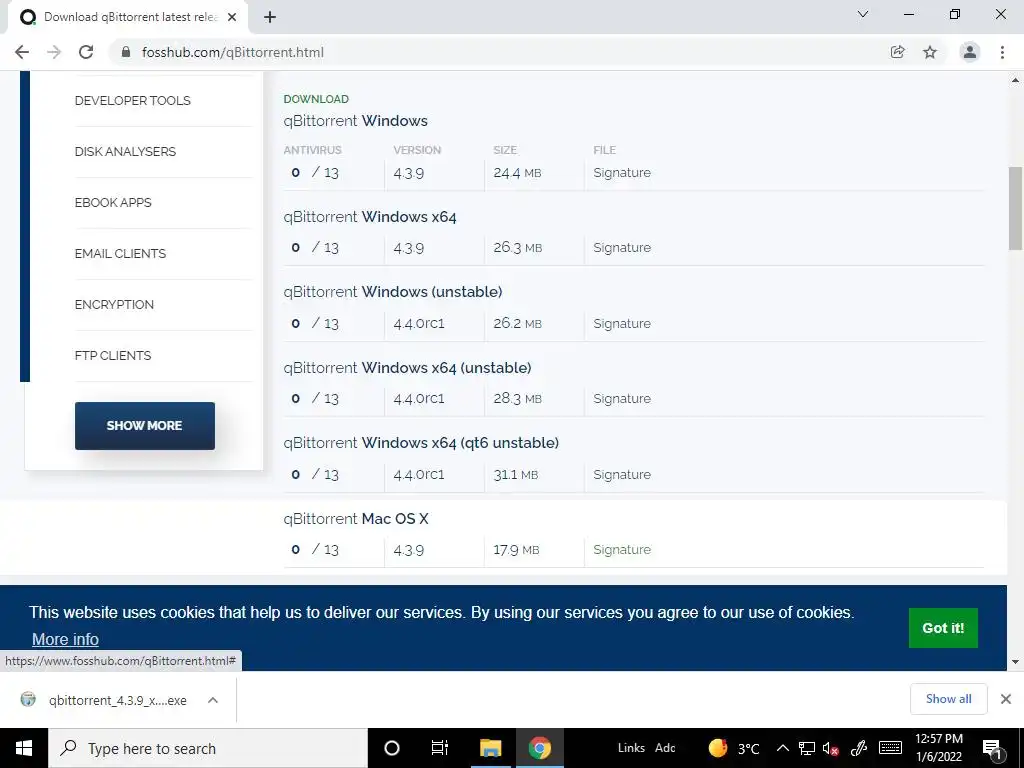This screenshot has width=1024, height=768.
Task: Click version 4.4.0rc1 in qt6 unstable row
Action: (419, 475)
